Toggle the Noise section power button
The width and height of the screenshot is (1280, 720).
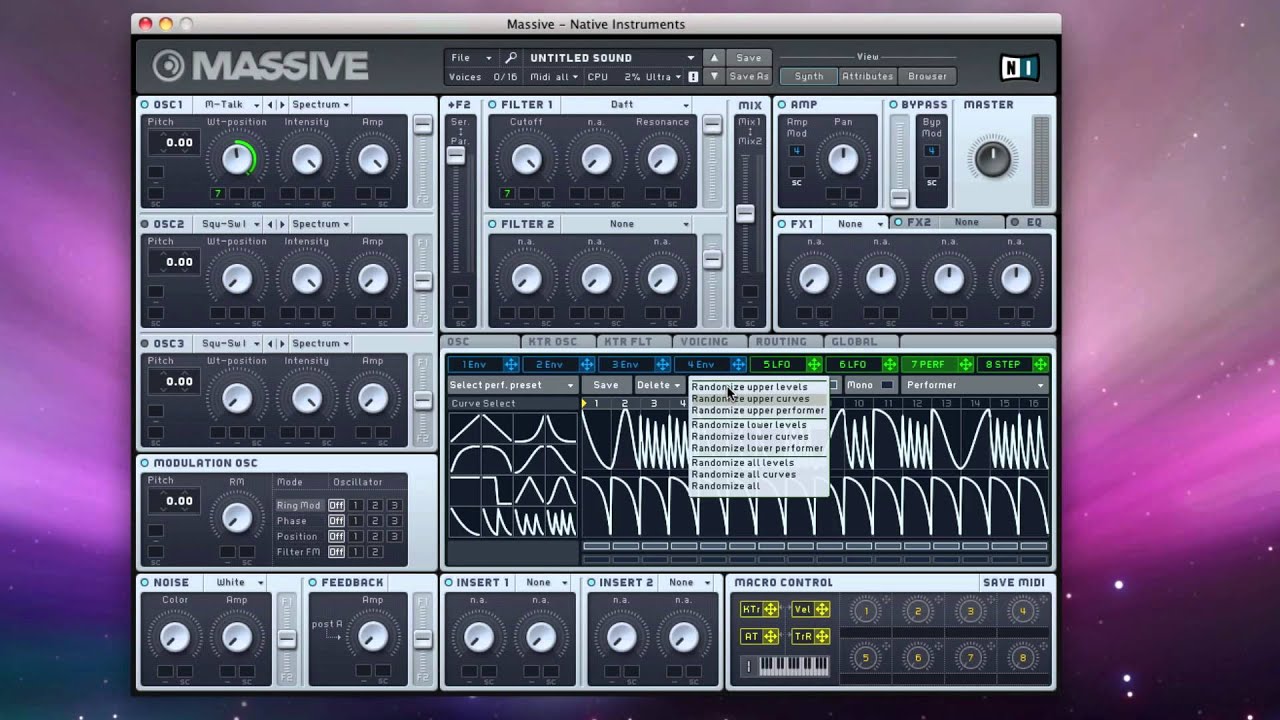click(x=145, y=582)
